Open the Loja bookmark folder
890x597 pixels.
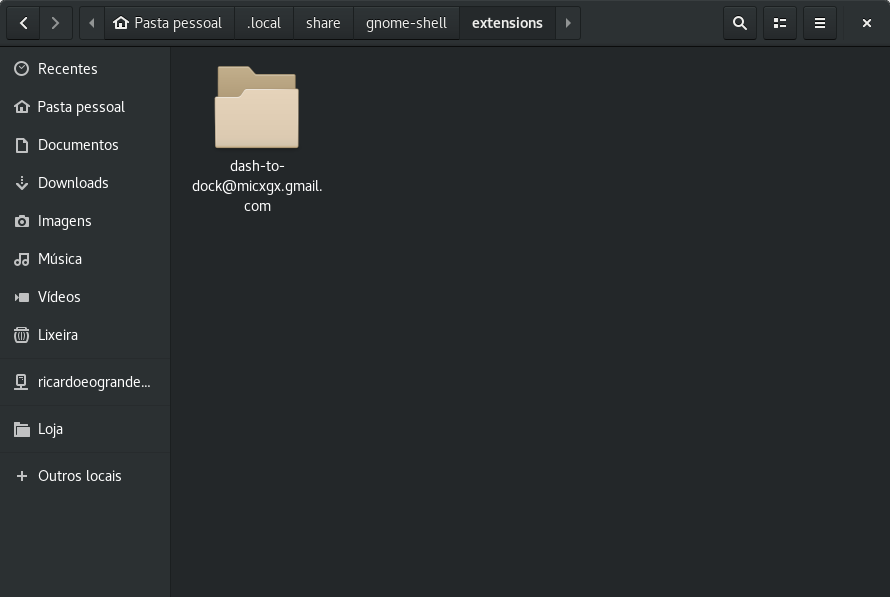(x=85, y=429)
